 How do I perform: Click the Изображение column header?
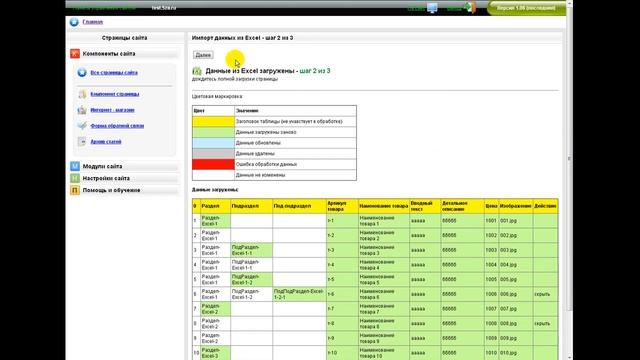click(x=516, y=206)
